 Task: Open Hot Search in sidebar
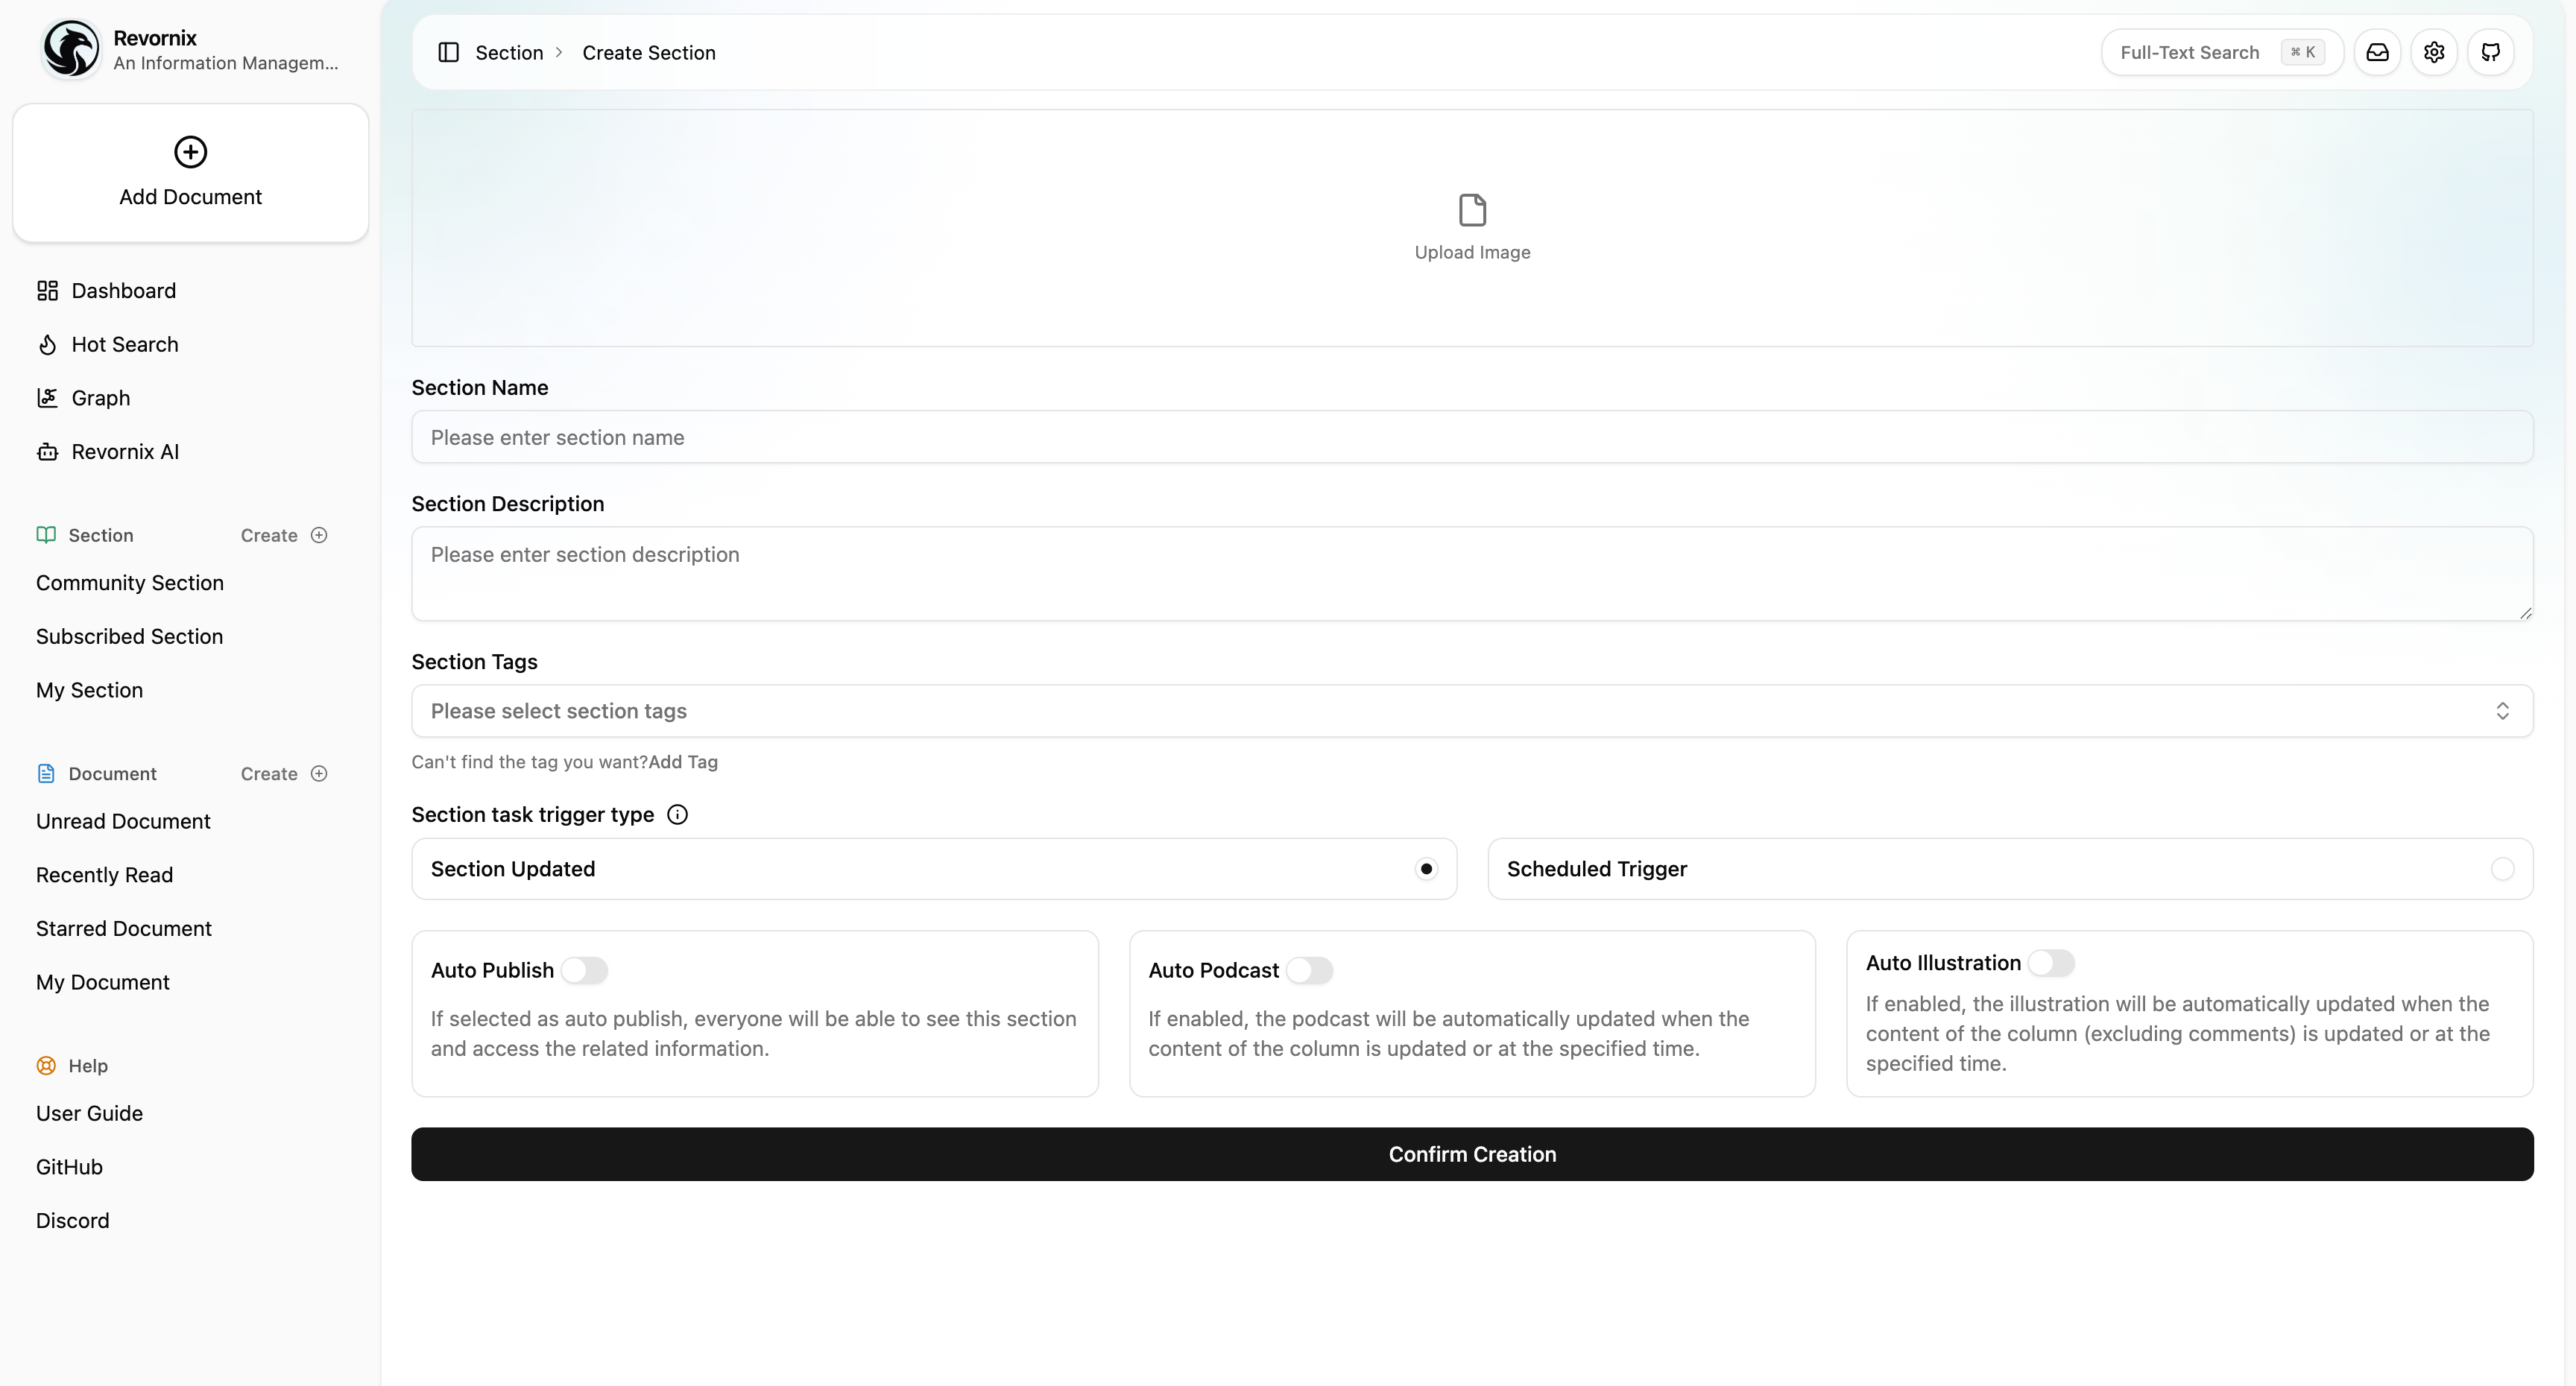[x=124, y=344]
